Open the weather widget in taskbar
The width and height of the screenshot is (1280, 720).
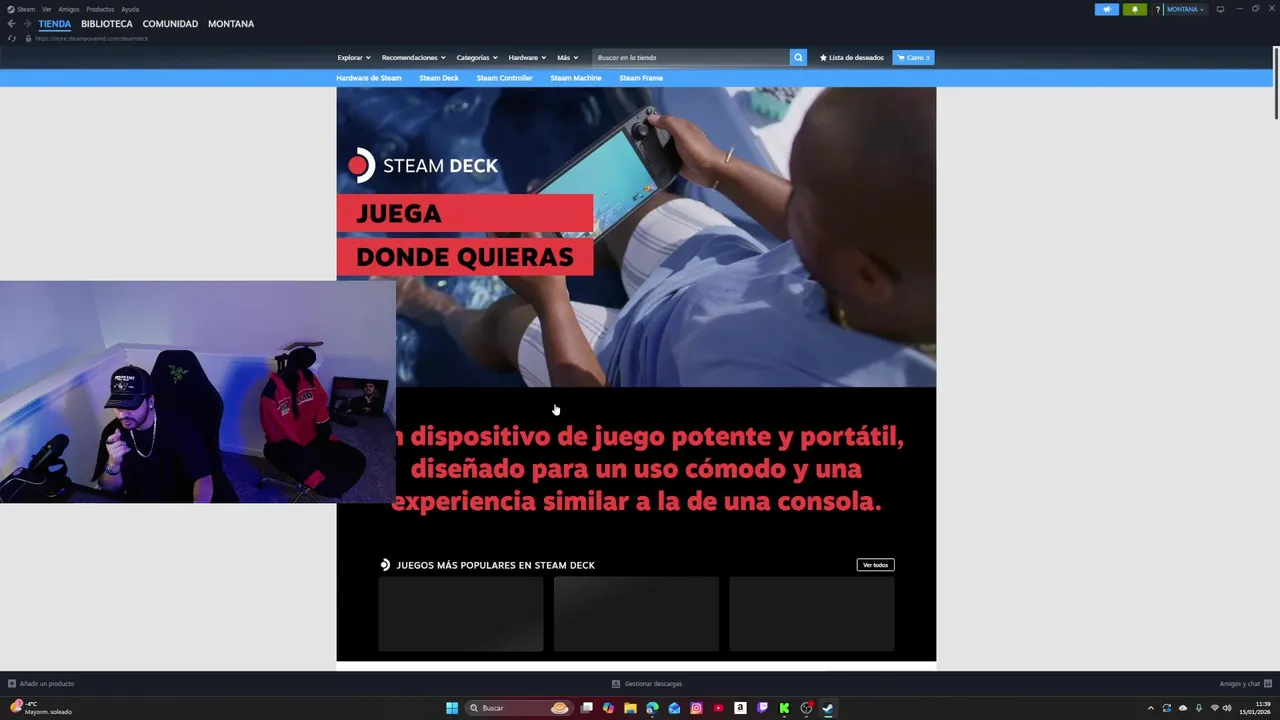click(41, 708)
